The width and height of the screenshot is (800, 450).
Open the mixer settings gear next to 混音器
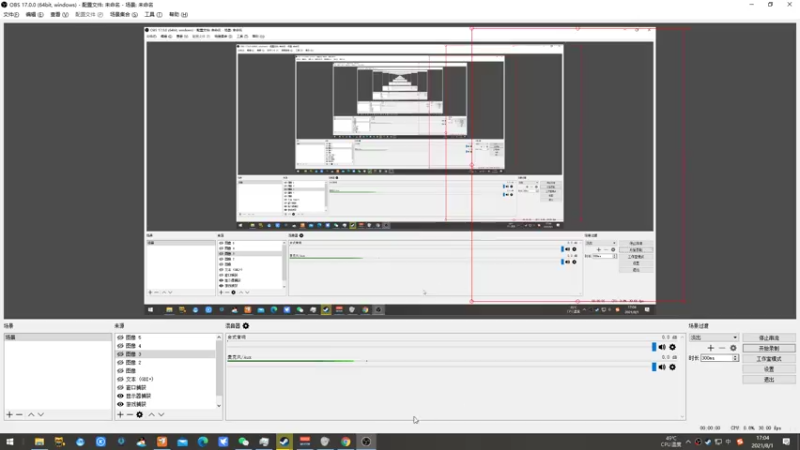(246, 326)
